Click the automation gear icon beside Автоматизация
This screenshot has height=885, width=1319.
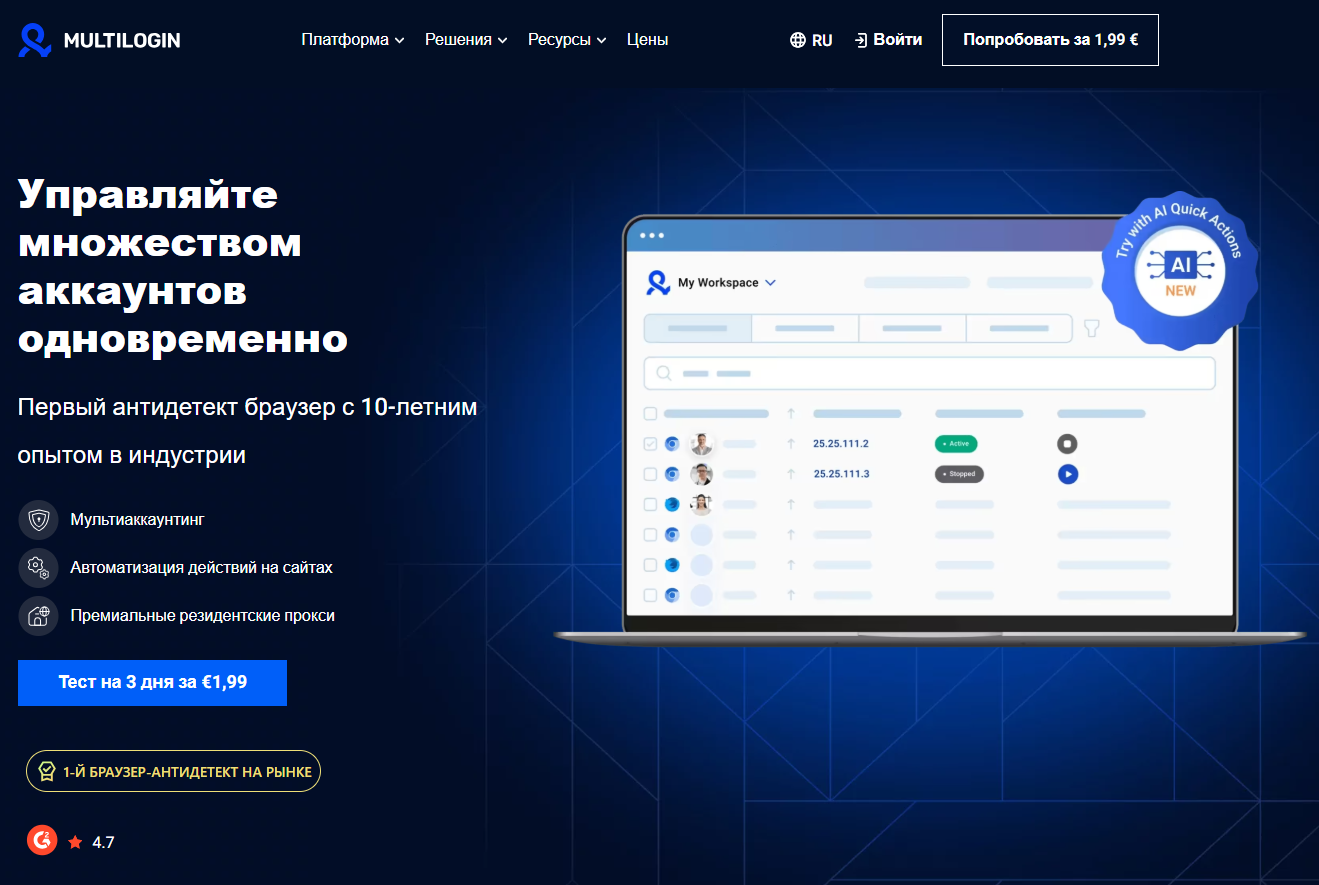[38, 567]
